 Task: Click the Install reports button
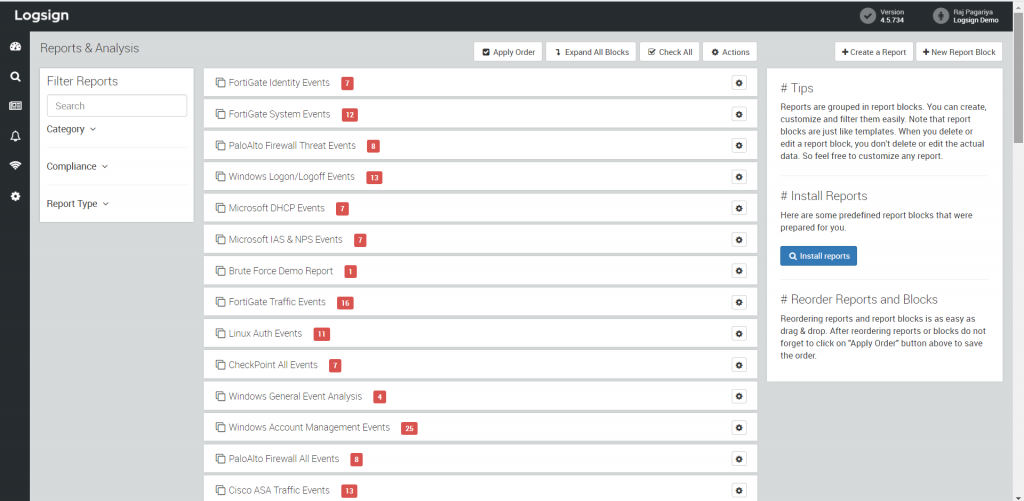click(x=818, y=256)
